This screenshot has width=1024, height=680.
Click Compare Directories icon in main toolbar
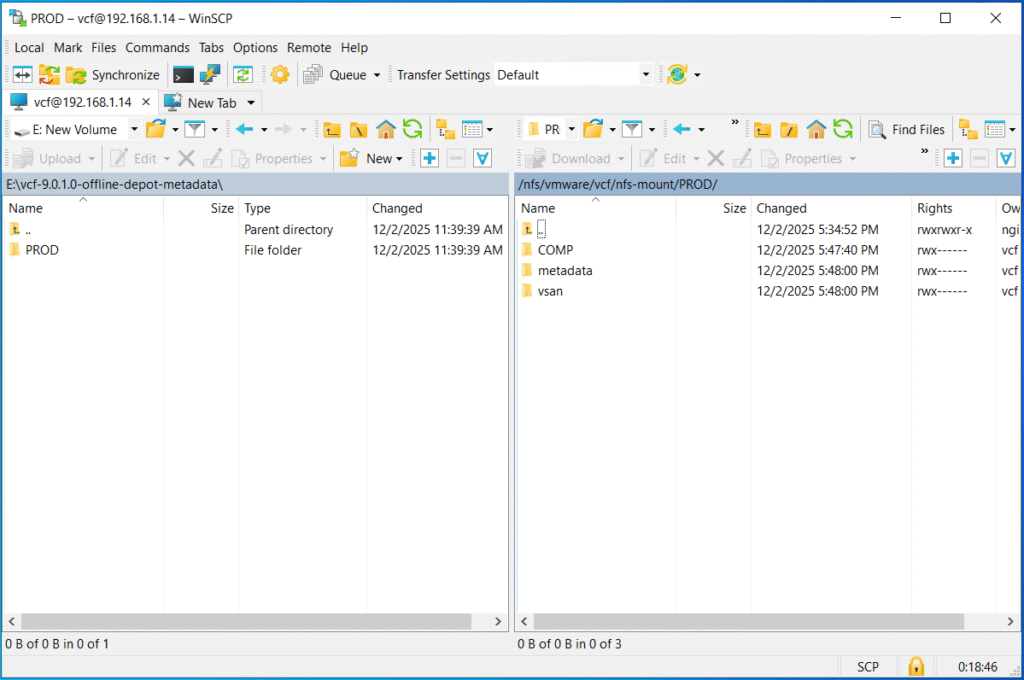[22, 75]
